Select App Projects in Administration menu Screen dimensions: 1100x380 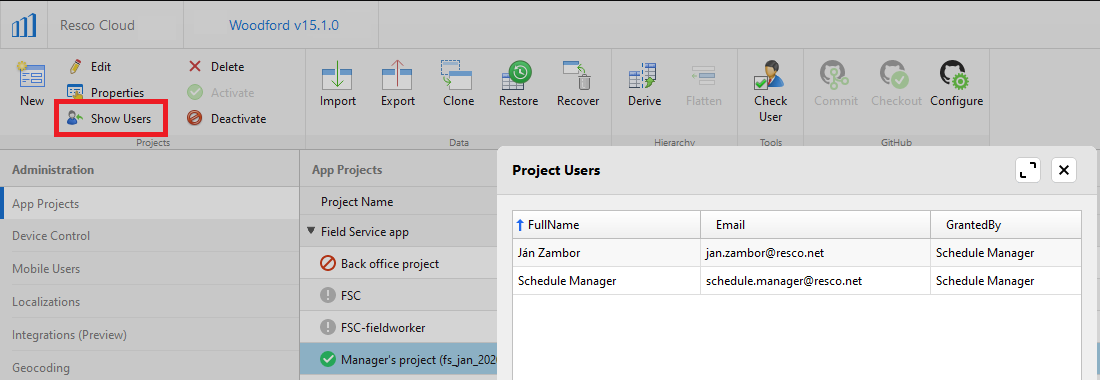click(x=150, y=204)
